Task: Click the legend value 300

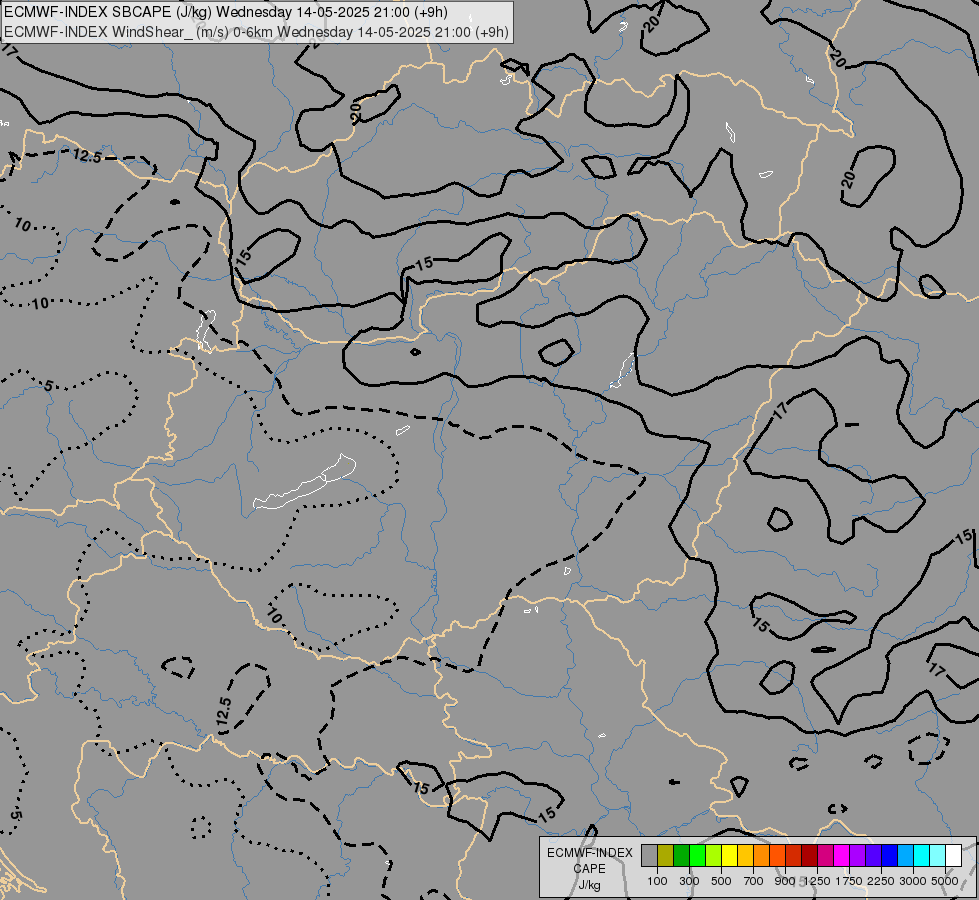Action: point(689,881)
